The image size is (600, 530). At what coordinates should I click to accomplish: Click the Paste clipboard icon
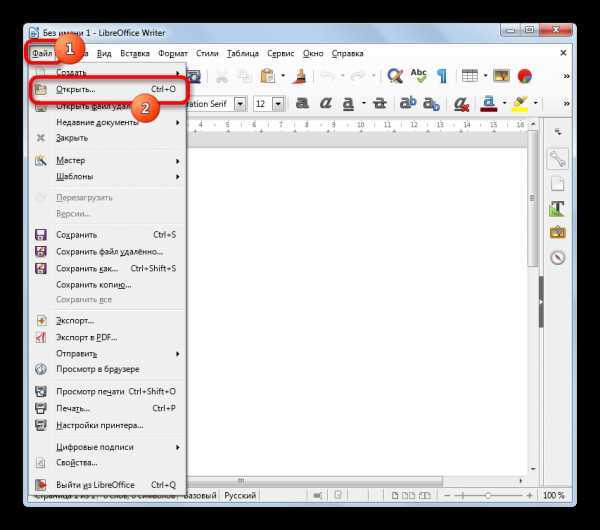(267, 76)
